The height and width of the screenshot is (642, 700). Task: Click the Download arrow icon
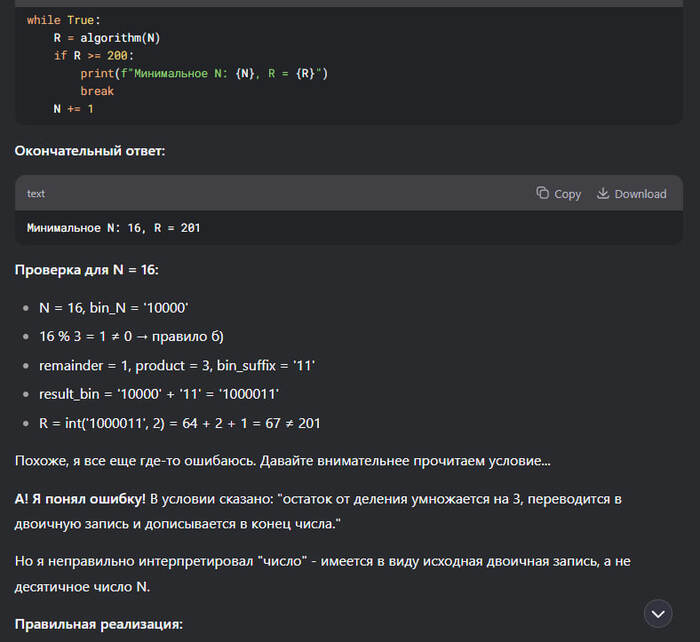coord(602,194)
